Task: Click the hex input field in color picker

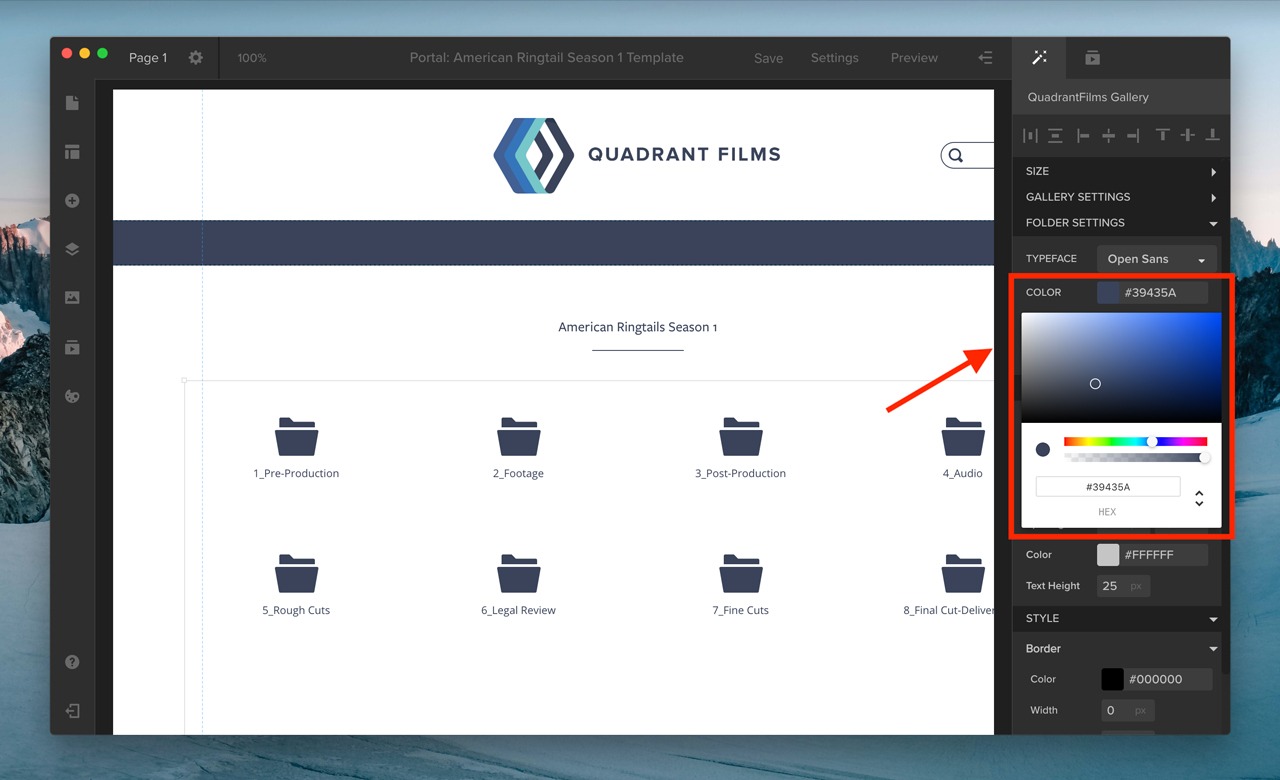Action: tap(1108, 487)
